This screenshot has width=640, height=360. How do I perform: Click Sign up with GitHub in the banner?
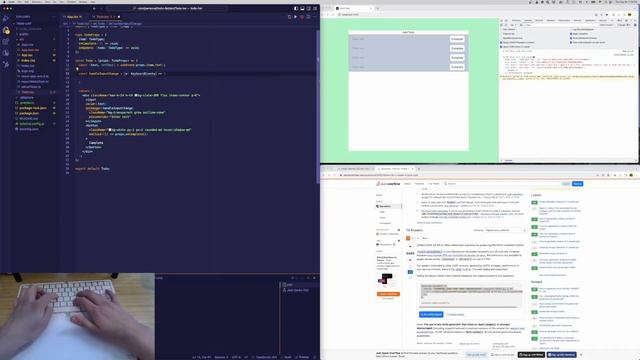531,355
